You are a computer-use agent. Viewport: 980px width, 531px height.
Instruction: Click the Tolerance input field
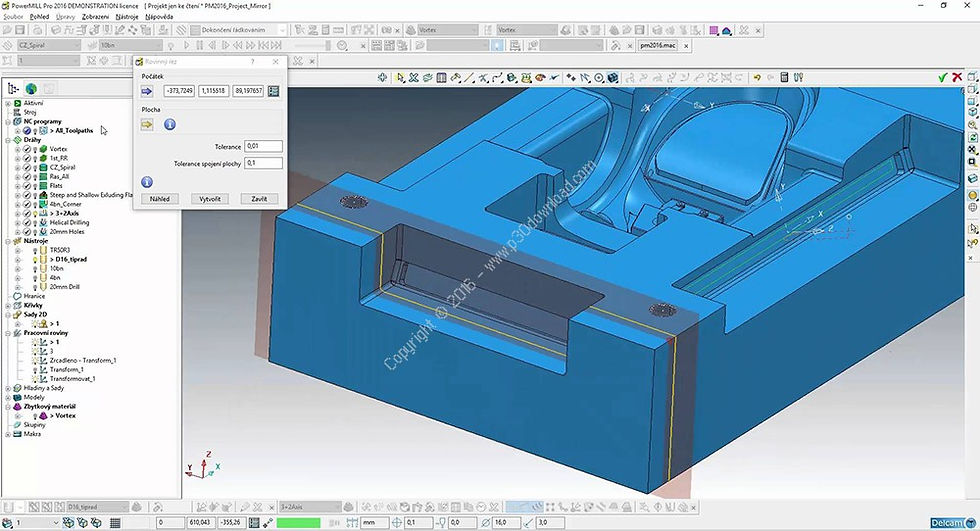click(263, 146)
